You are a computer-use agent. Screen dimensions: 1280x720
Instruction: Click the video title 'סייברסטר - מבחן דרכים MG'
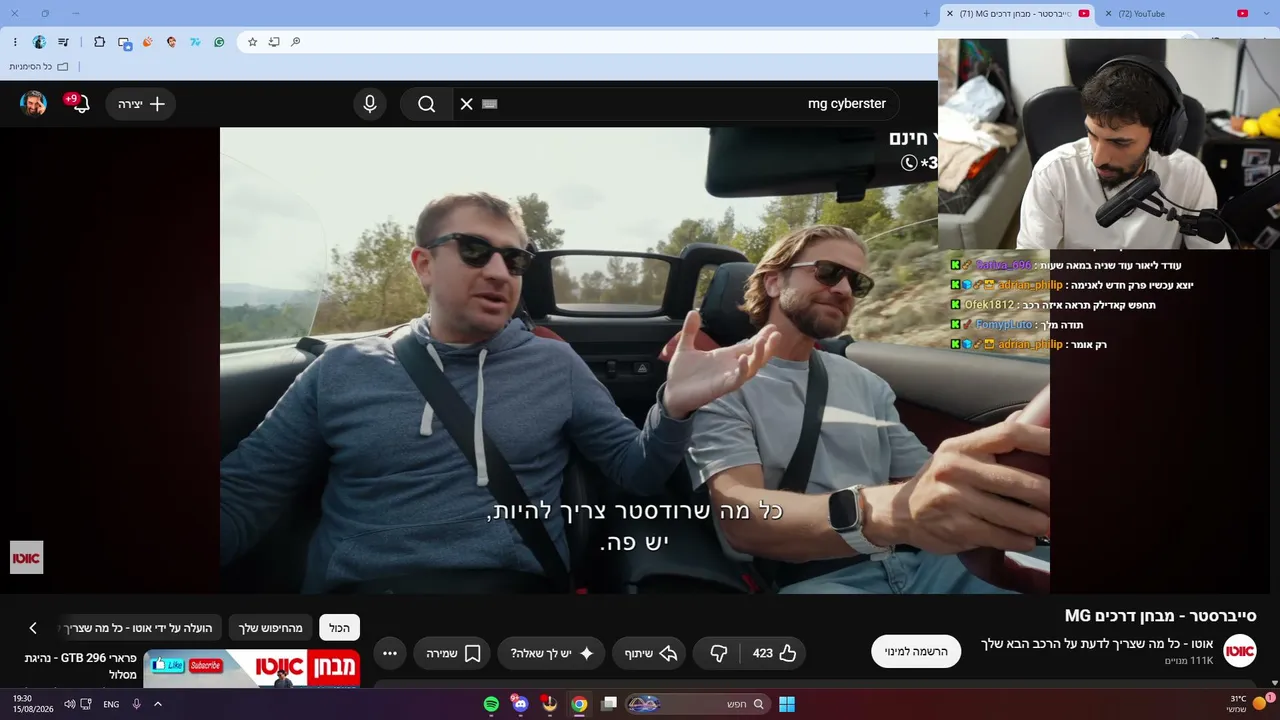pyautogui.click(x=1160, y=616)
